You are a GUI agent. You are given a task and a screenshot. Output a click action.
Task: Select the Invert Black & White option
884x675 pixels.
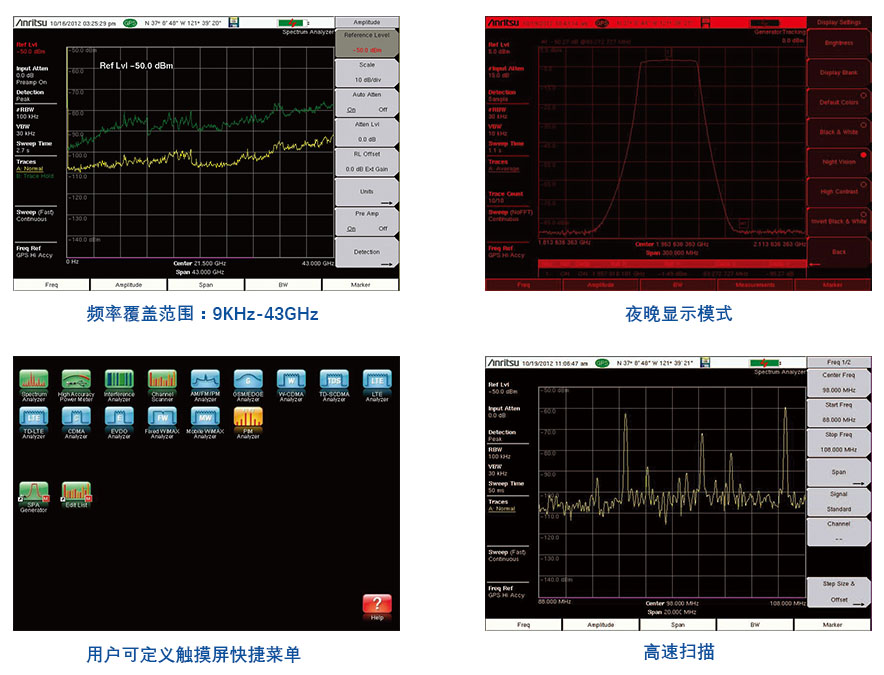pos(839,222)
